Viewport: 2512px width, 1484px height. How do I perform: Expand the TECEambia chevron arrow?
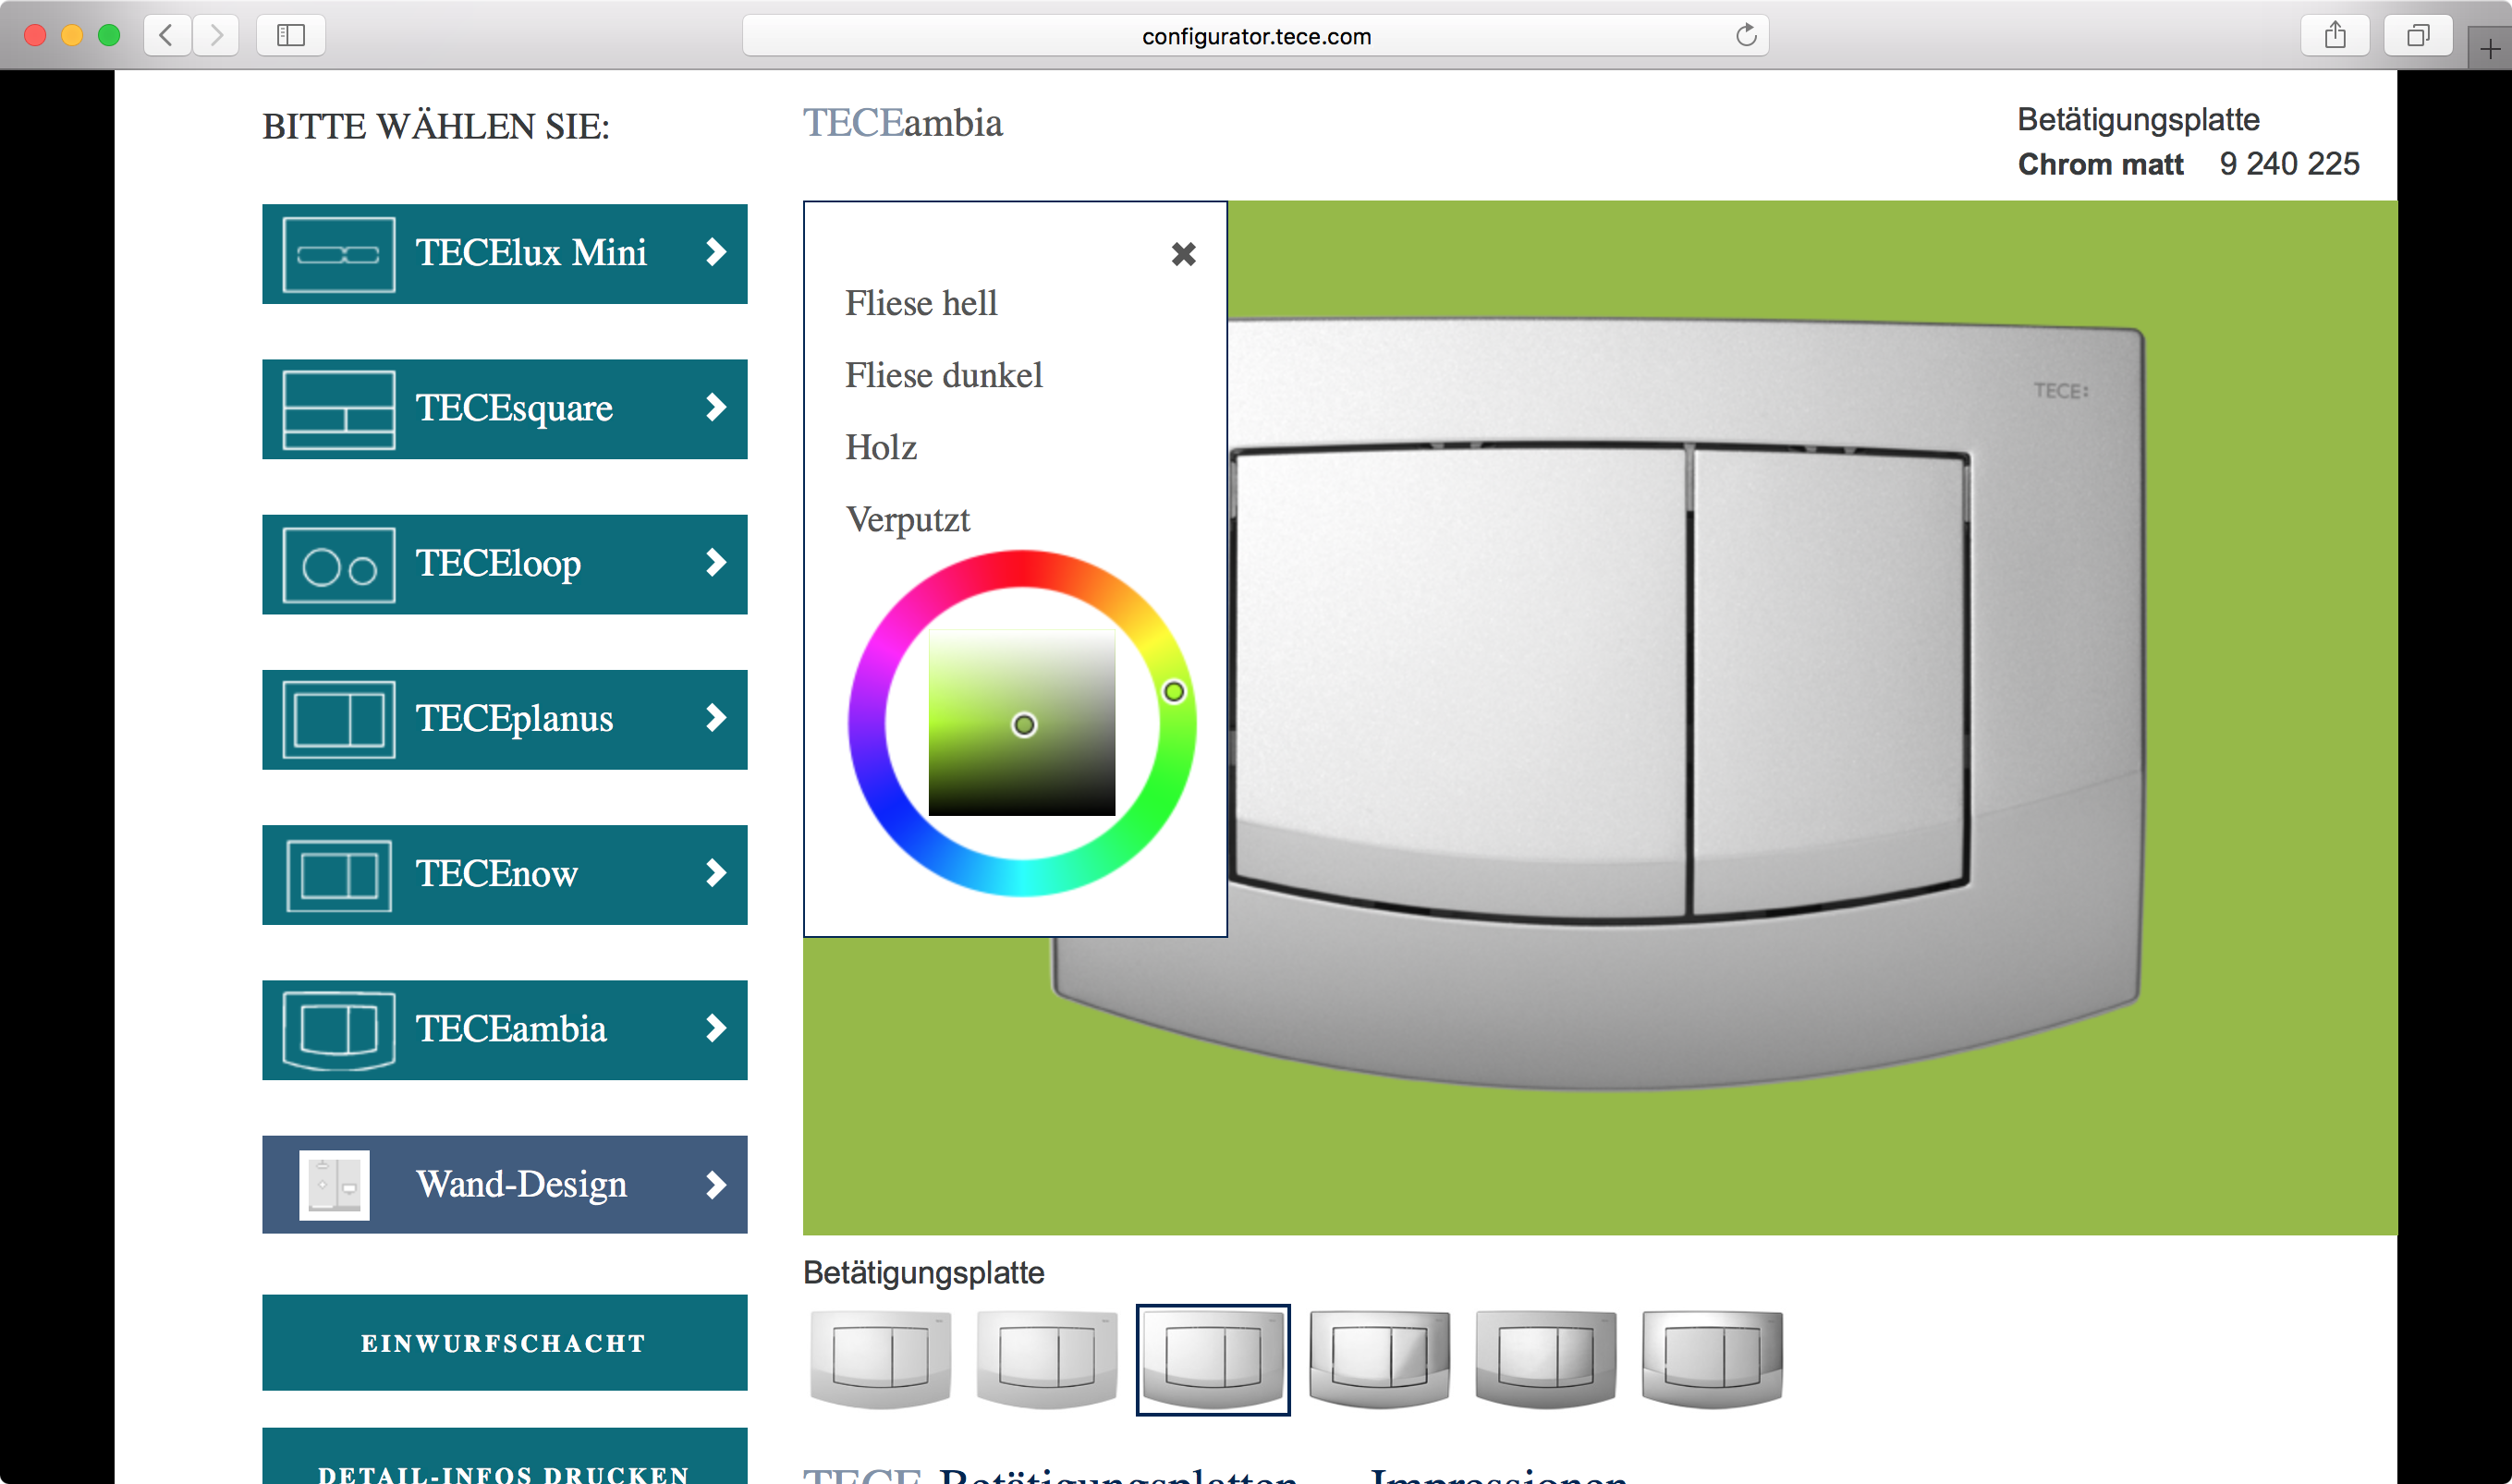[x=714, y=1029]
